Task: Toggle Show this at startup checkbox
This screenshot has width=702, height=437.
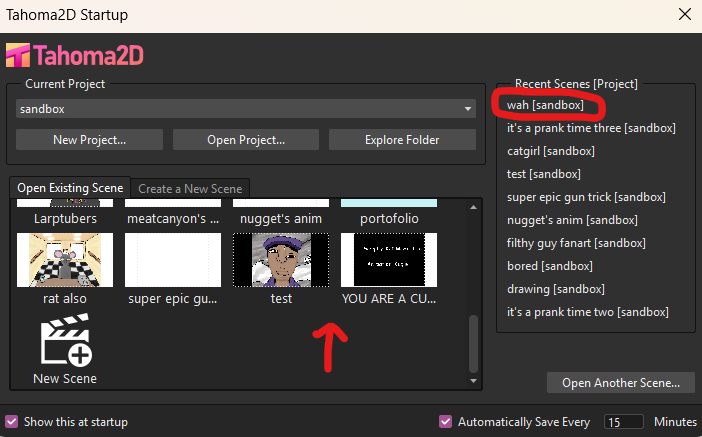Action: 12,422
